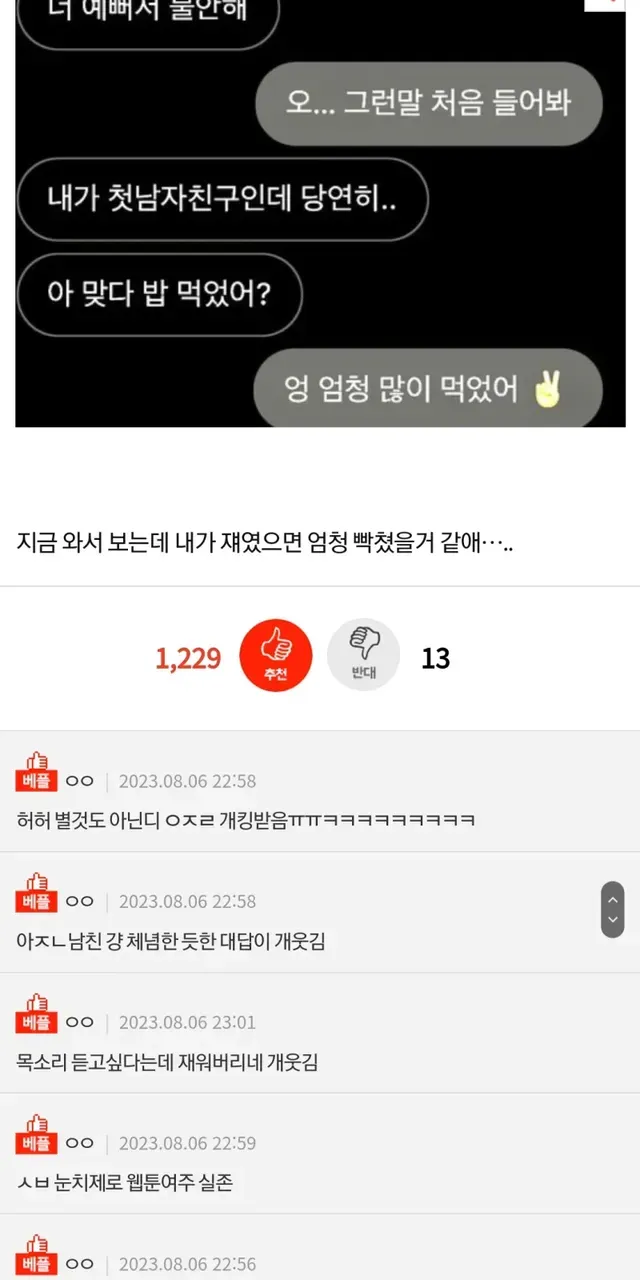Click the 베플 badge on the 웹툰여주 실존 comment
The width and height of the screenshot is (640, 1280).
[36, 1134]
